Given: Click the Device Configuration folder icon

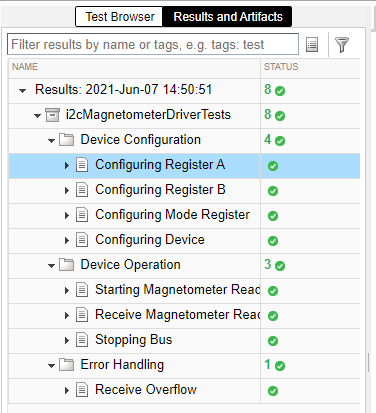Looking at the screenshot, I should 66,140.
